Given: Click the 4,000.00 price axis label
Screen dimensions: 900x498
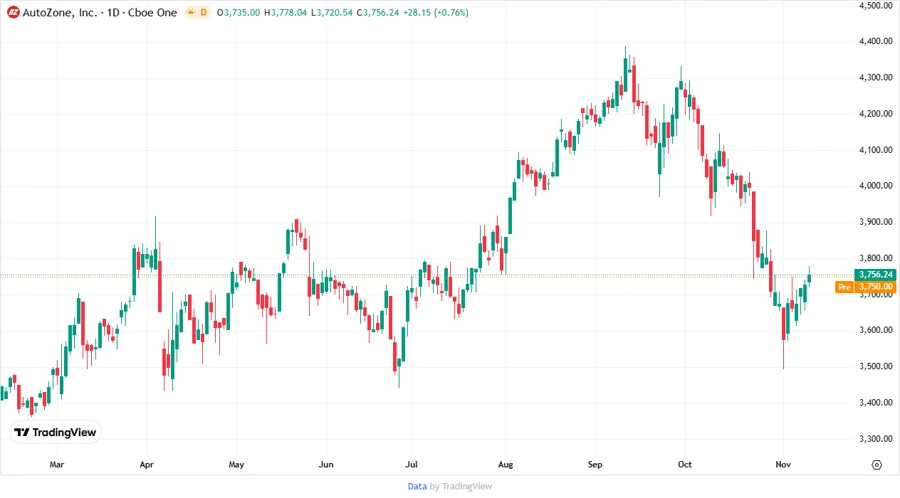Looking at the screenshot, I should tap(876, 186).
